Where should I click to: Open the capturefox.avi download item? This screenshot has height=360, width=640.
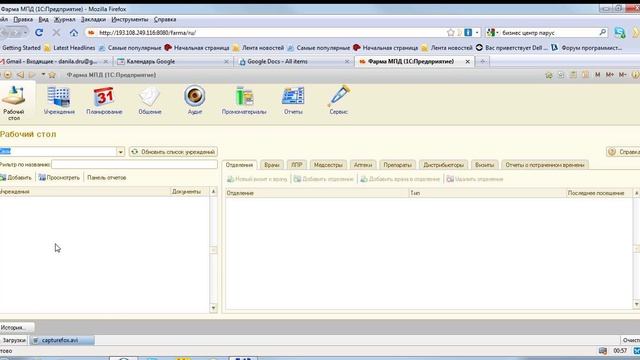[62, 340]
